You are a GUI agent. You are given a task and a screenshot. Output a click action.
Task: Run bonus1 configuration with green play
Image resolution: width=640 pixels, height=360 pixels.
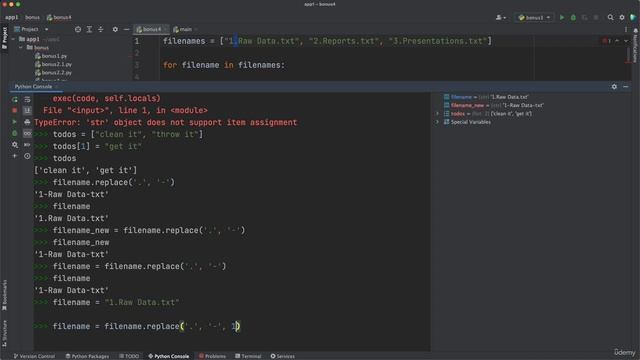(x=562, y=18)
